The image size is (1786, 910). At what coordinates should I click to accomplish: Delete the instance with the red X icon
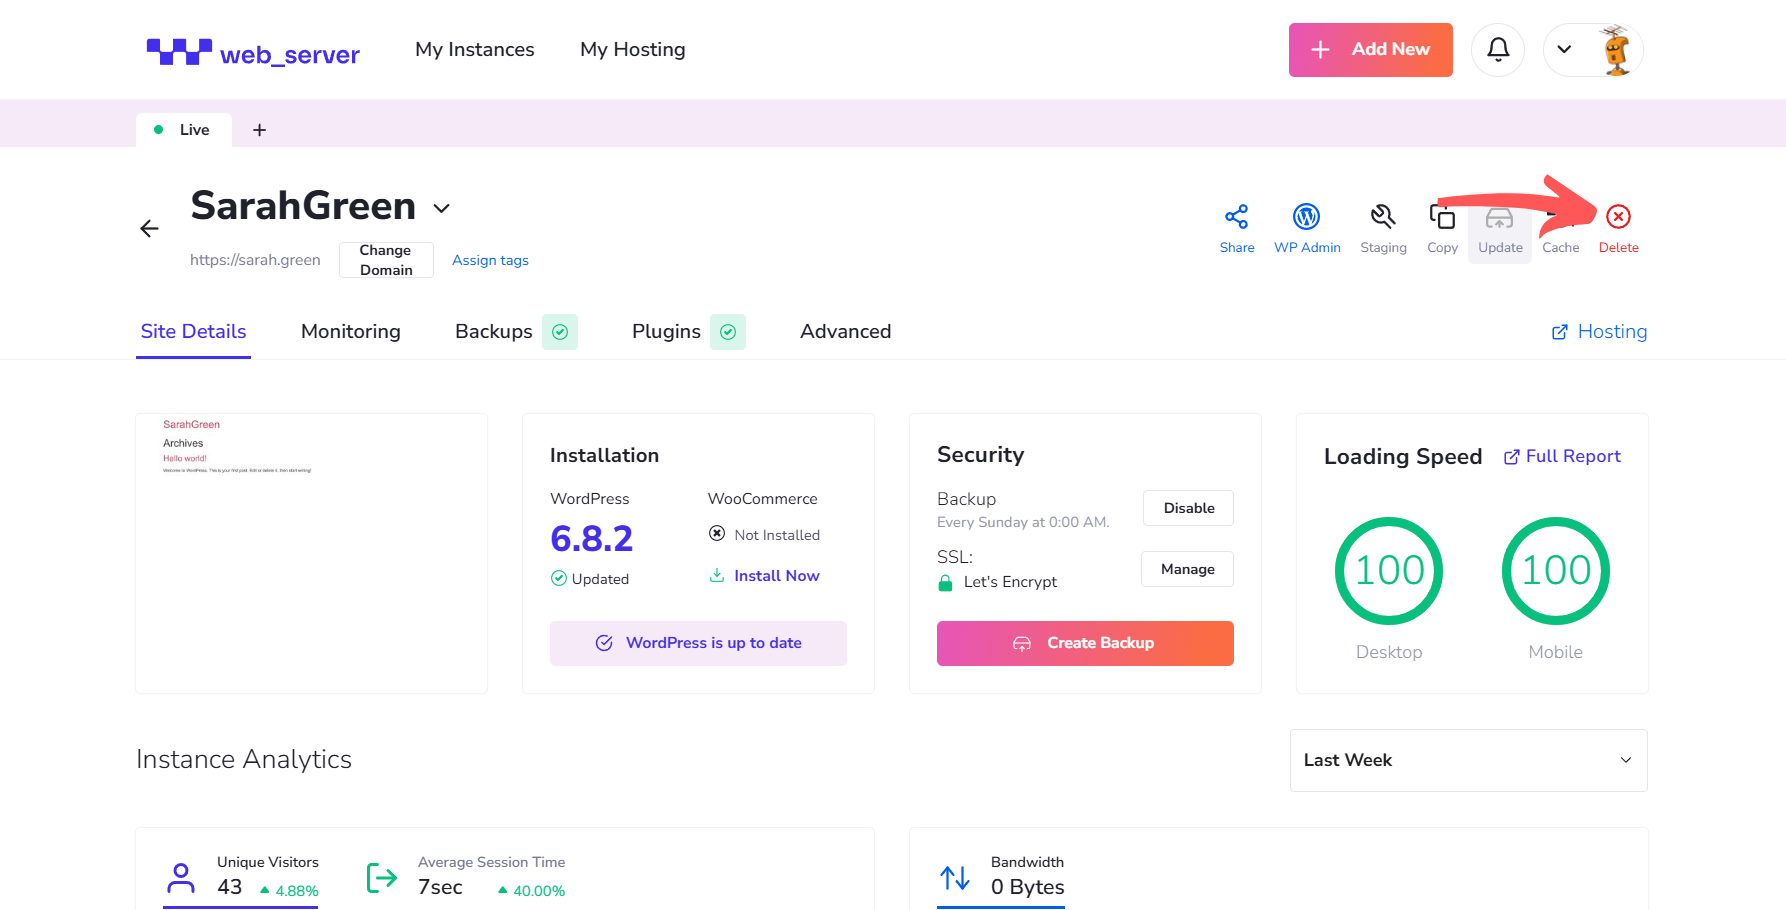pos(1618,217)
